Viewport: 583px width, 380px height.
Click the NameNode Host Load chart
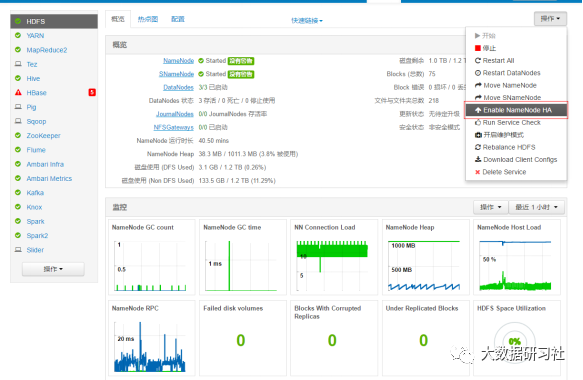[517, 257]
